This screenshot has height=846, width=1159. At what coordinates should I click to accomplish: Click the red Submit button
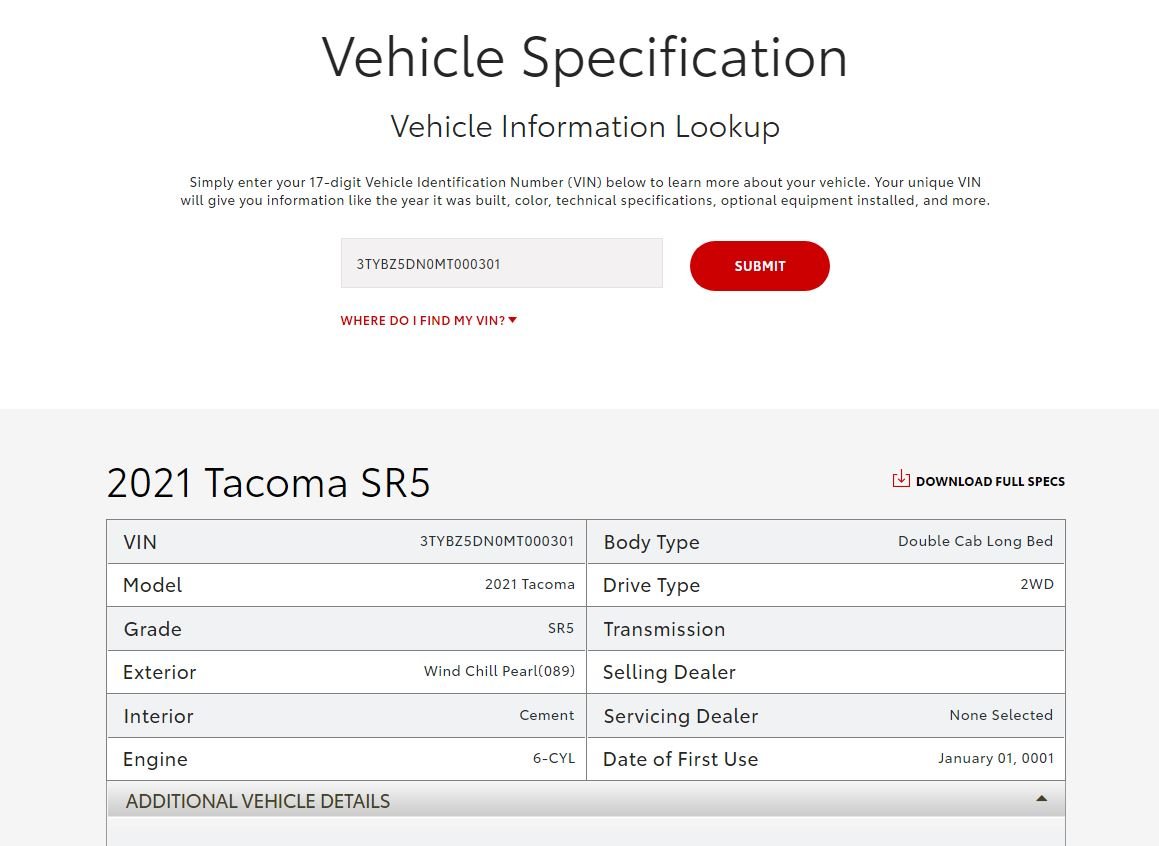pos(759,266)
